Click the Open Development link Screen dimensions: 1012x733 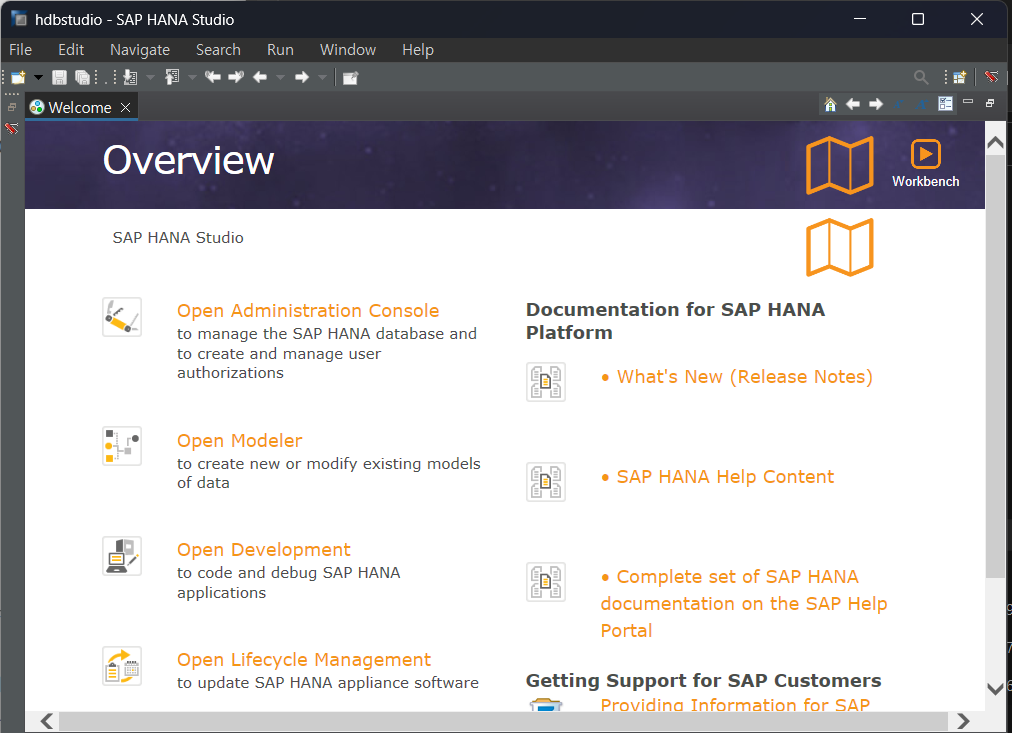(263, 550)
